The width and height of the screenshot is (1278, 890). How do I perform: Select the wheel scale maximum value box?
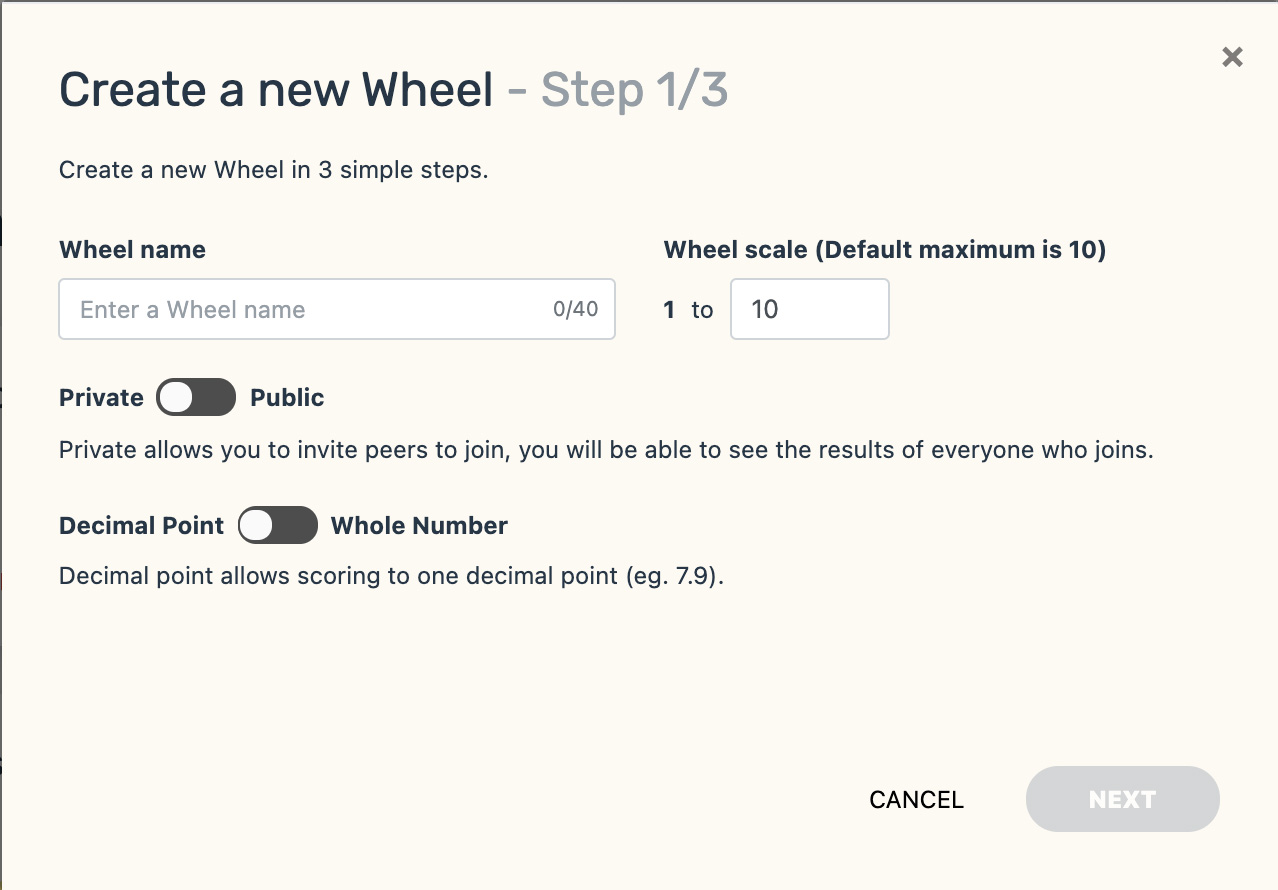click(x=810, y=309)
